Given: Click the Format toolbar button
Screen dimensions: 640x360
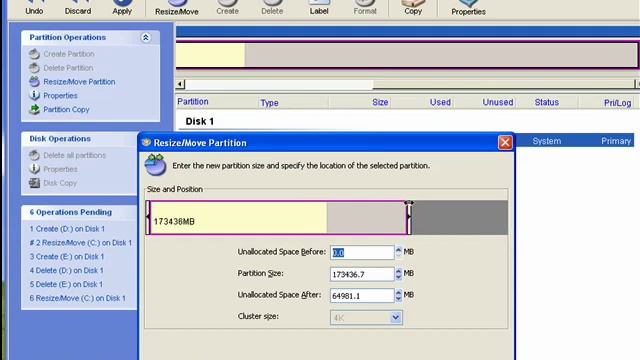Looking at the screenshot, I should [x=365, y=8].
